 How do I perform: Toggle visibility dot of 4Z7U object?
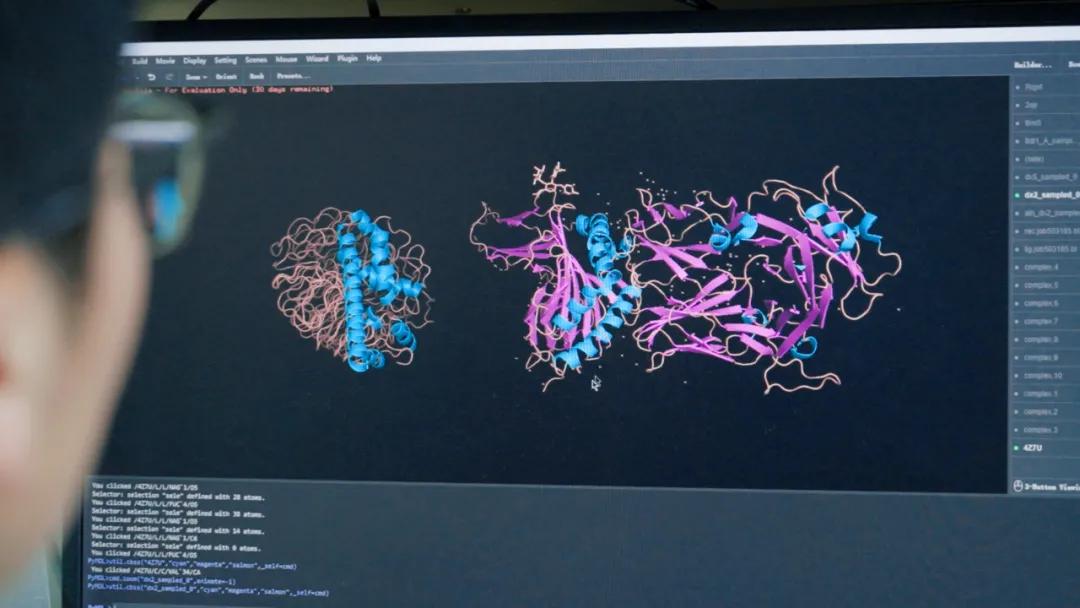pos(1017,448)
